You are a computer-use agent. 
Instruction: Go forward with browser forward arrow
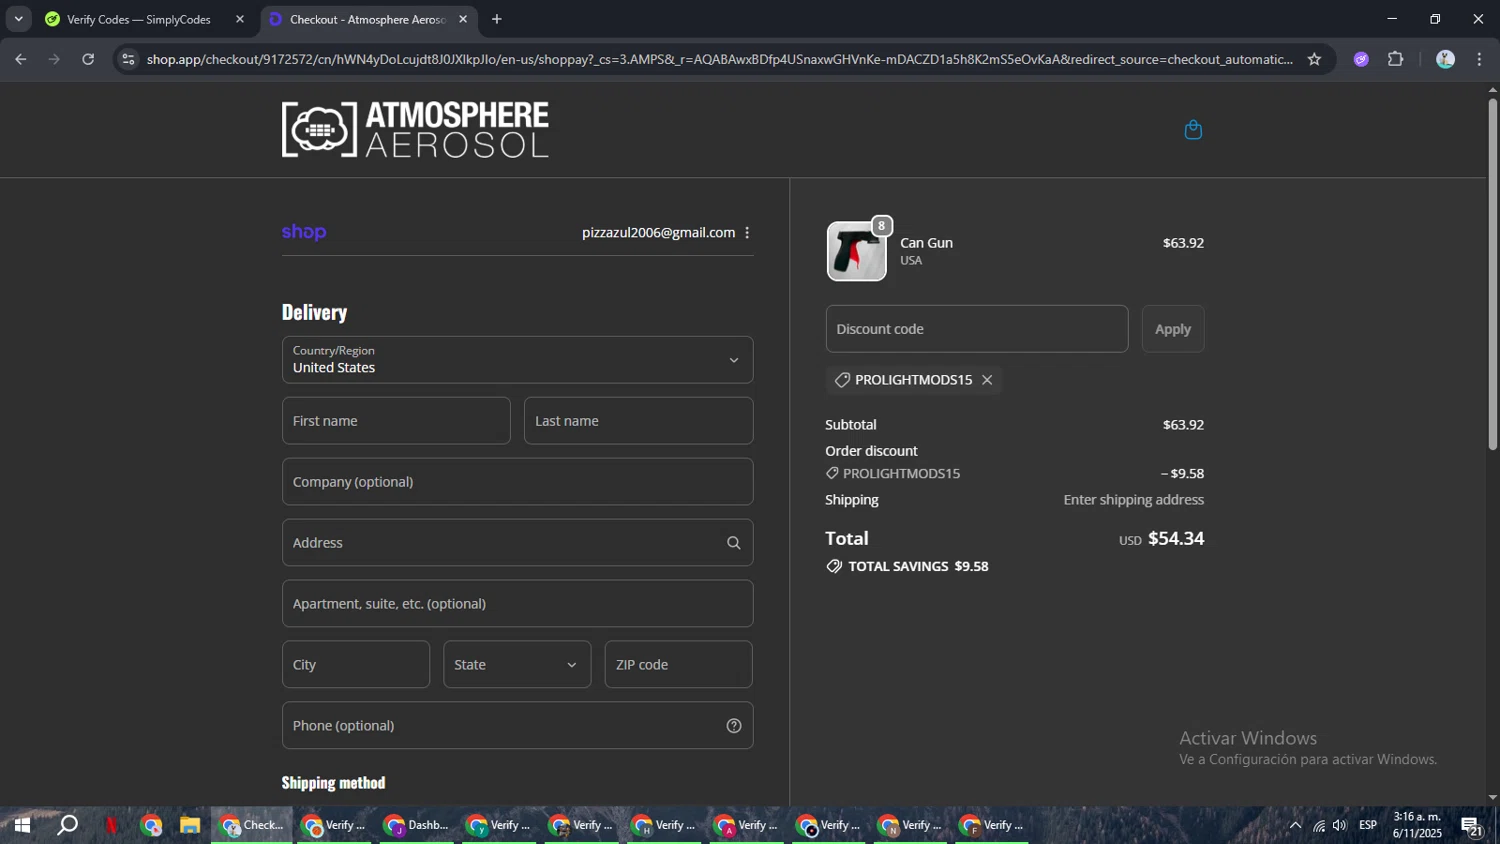pyautogui.click(x=54, y=59)
